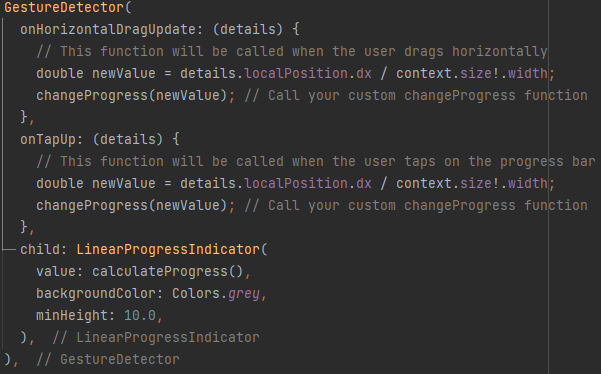Click the GestureDetector widget name

[64, 7]
